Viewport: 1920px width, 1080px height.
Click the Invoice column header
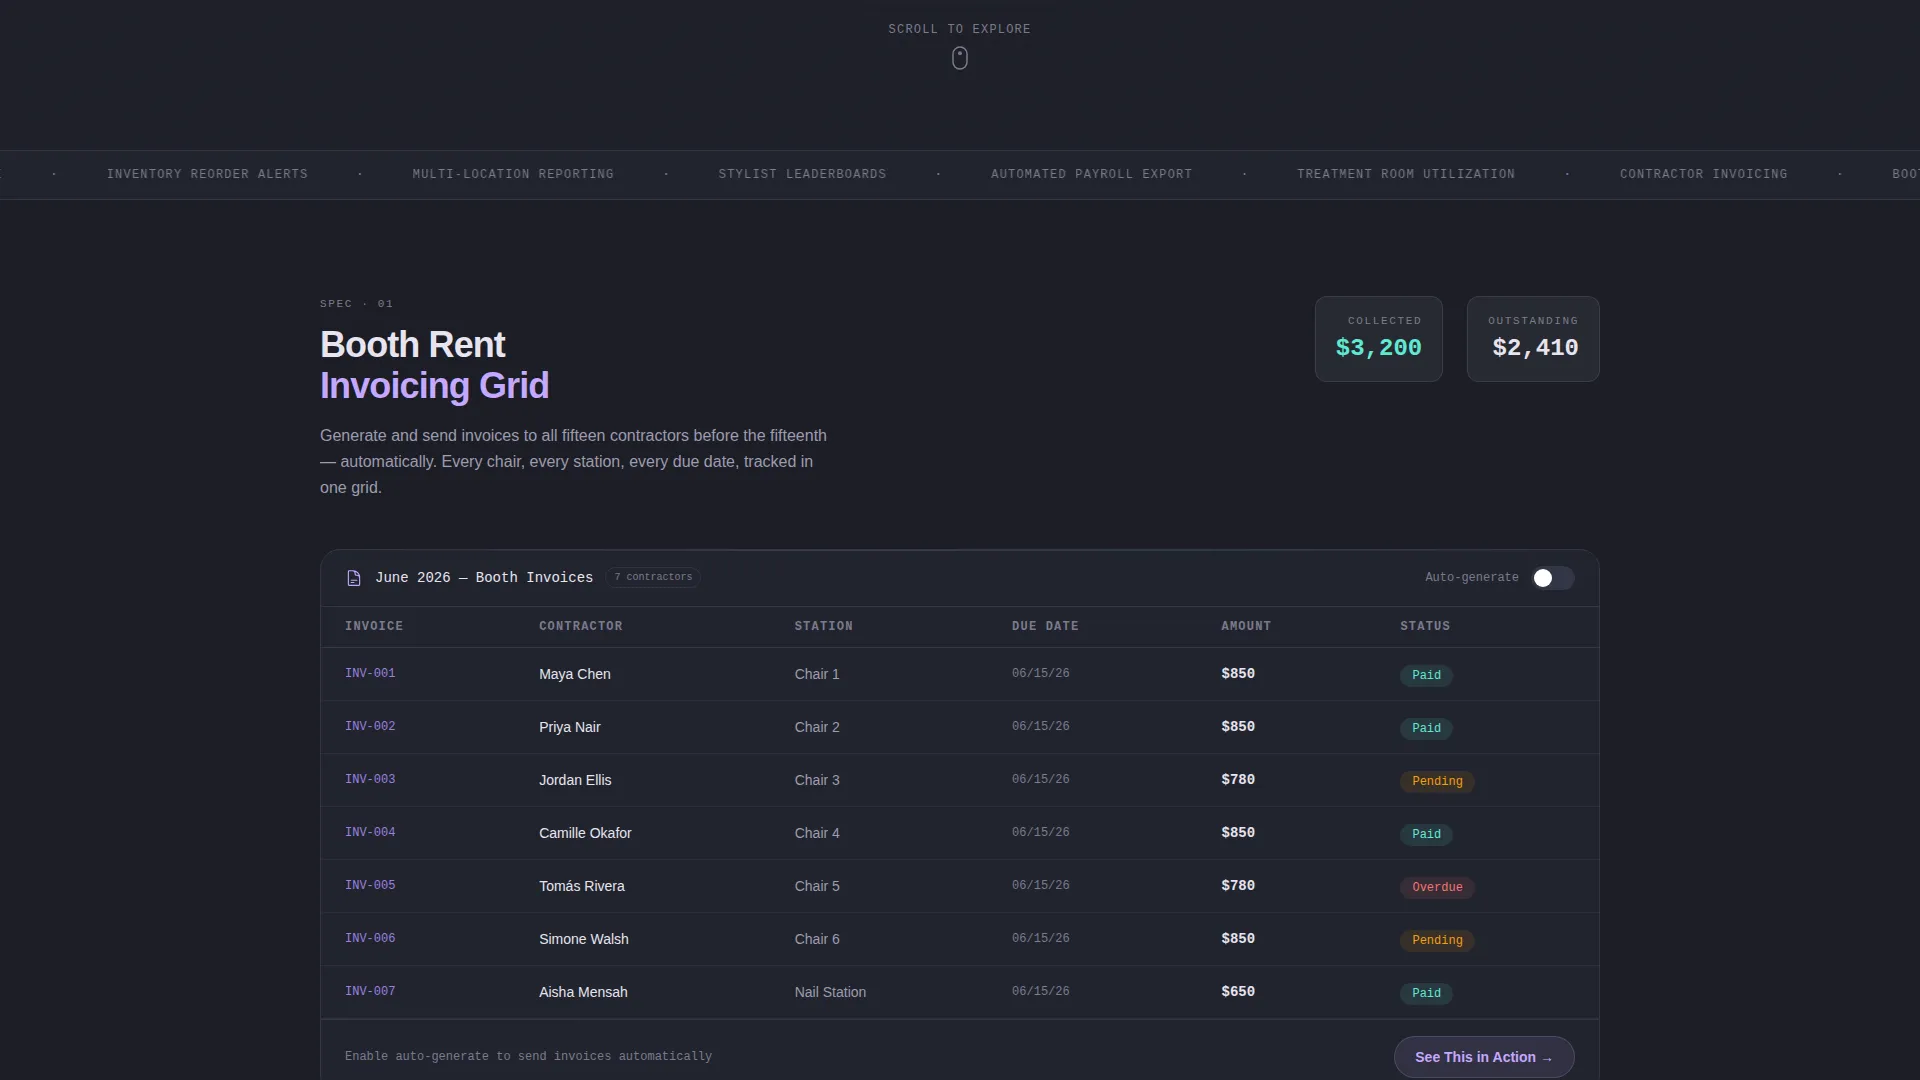click(x=374, y=626)
